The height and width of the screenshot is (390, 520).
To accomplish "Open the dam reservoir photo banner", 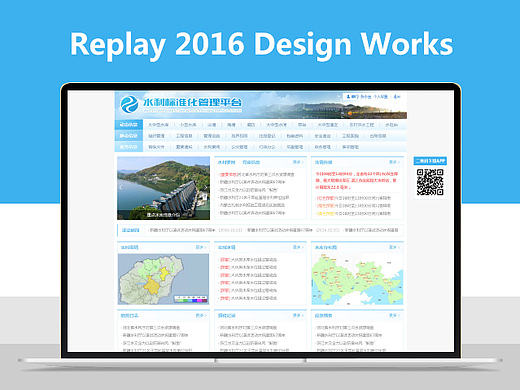I will 164,188.
